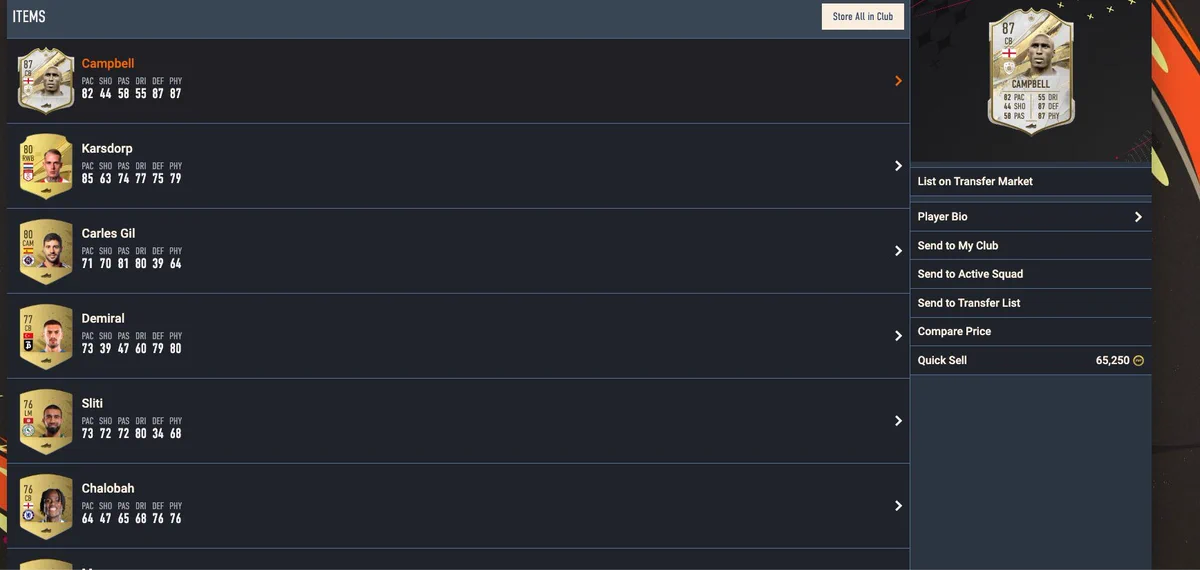The image size is (1200, 570).
Task: Expand Karsdorp's row chevron arrow
Action: (x=898, y=166)
